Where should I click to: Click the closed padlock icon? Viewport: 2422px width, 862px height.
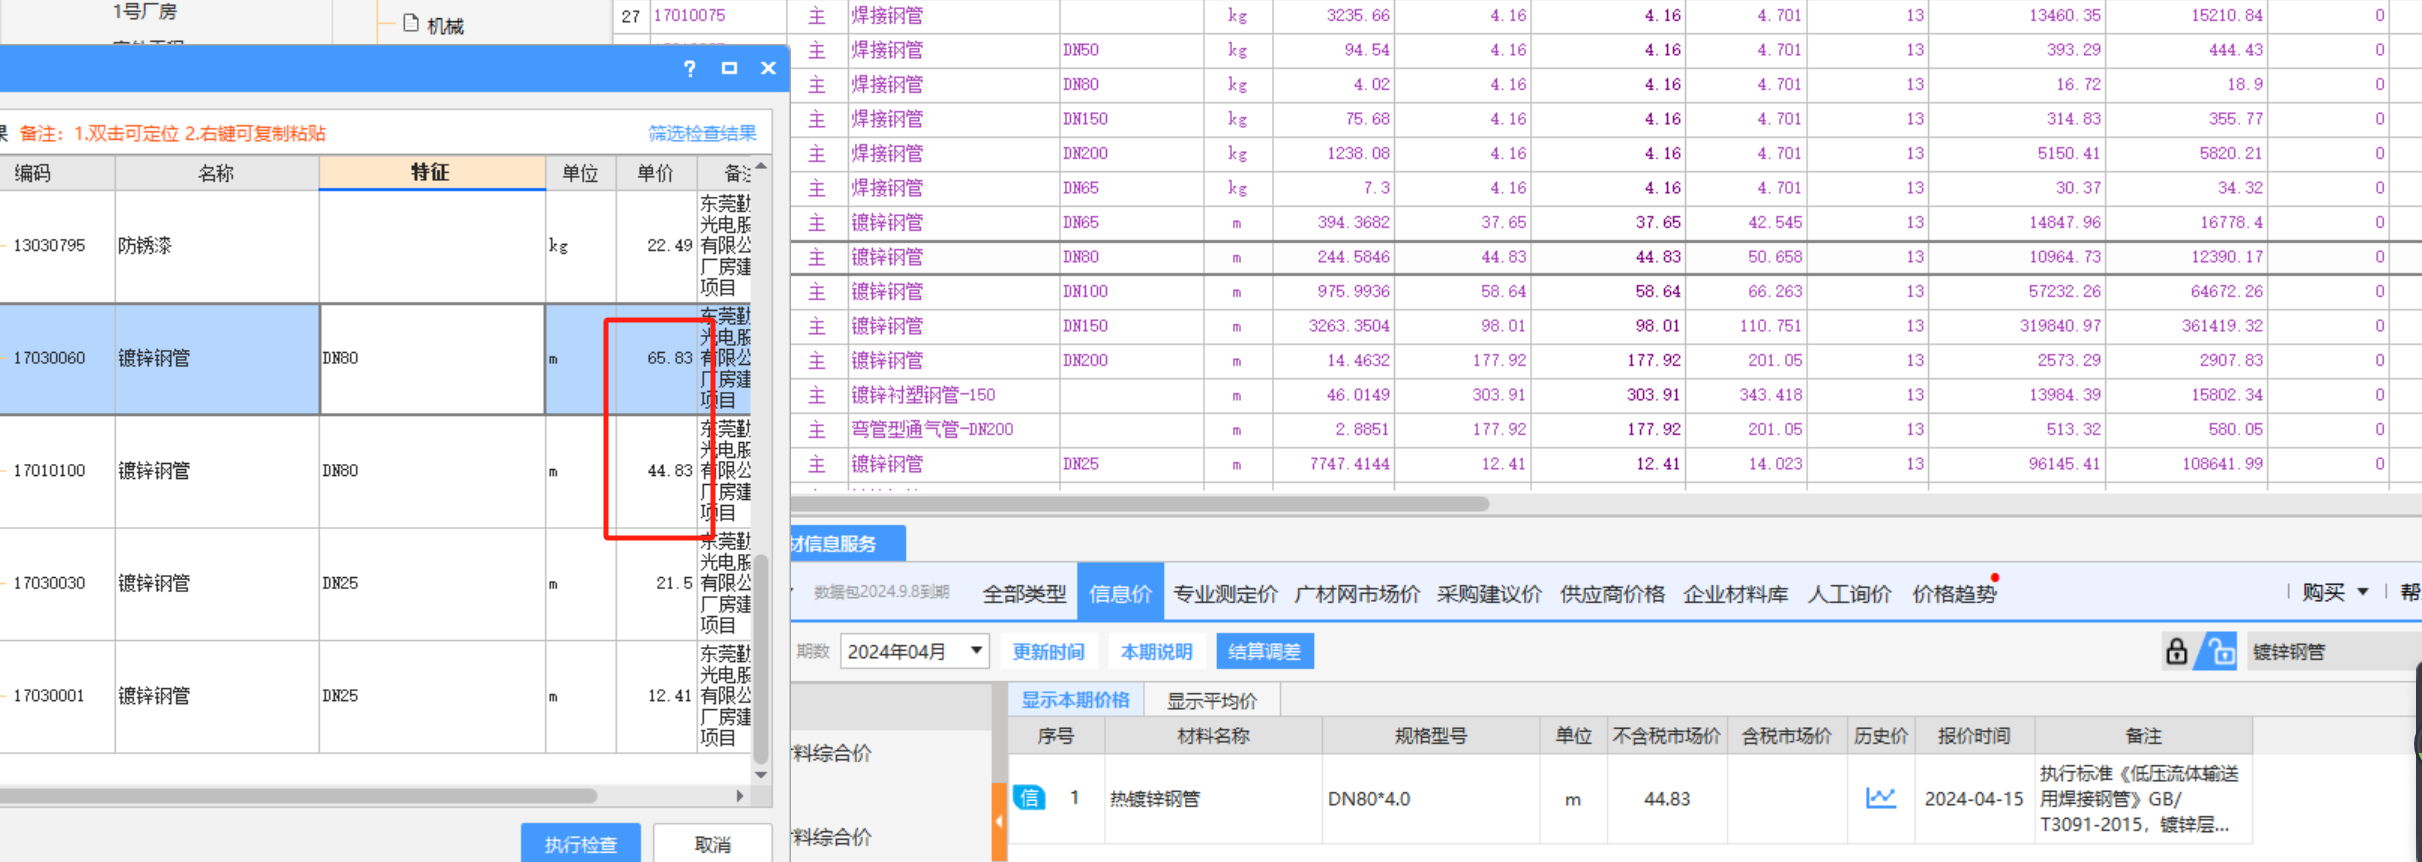(x=2176, y=651)
